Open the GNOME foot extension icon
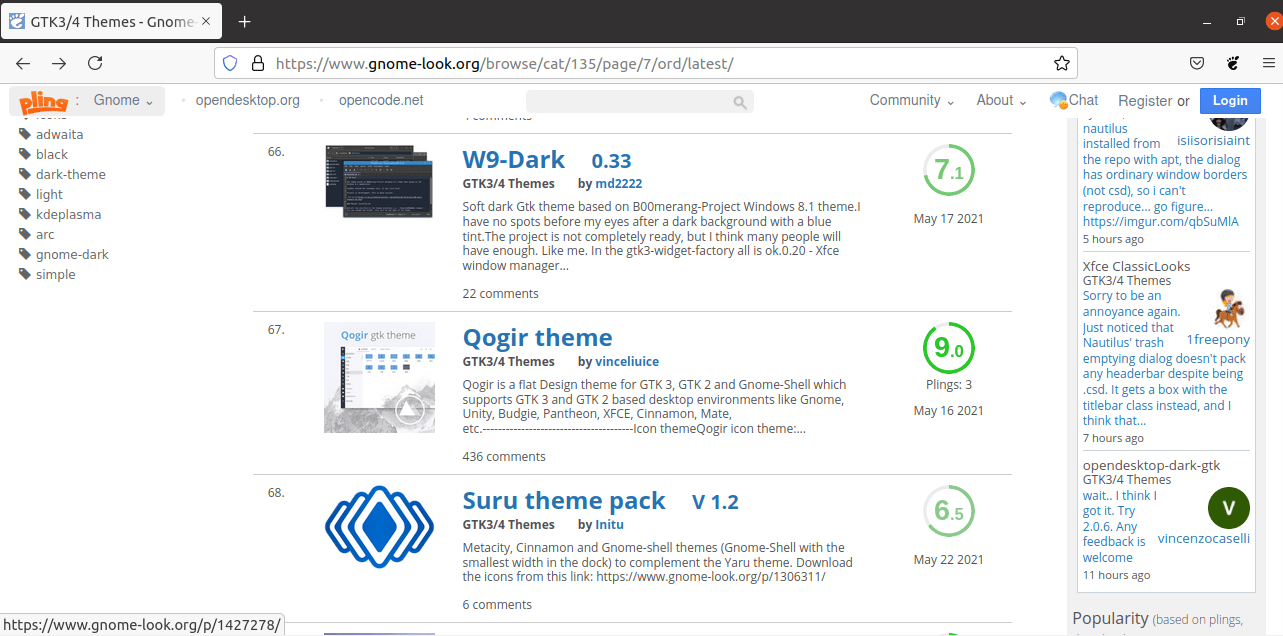The height and width of the screenshot is (636, 1283). point(1233,63)
